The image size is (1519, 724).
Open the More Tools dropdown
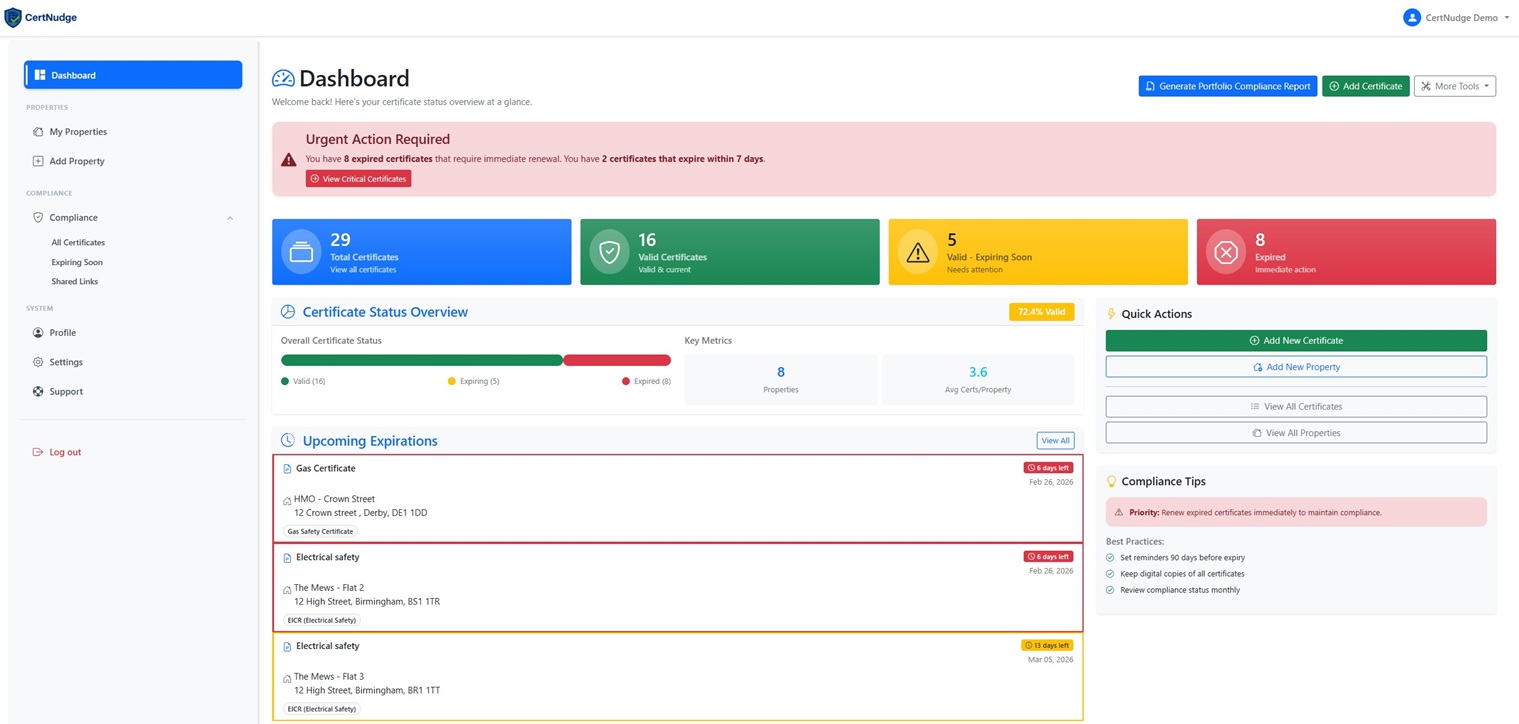1454,86
